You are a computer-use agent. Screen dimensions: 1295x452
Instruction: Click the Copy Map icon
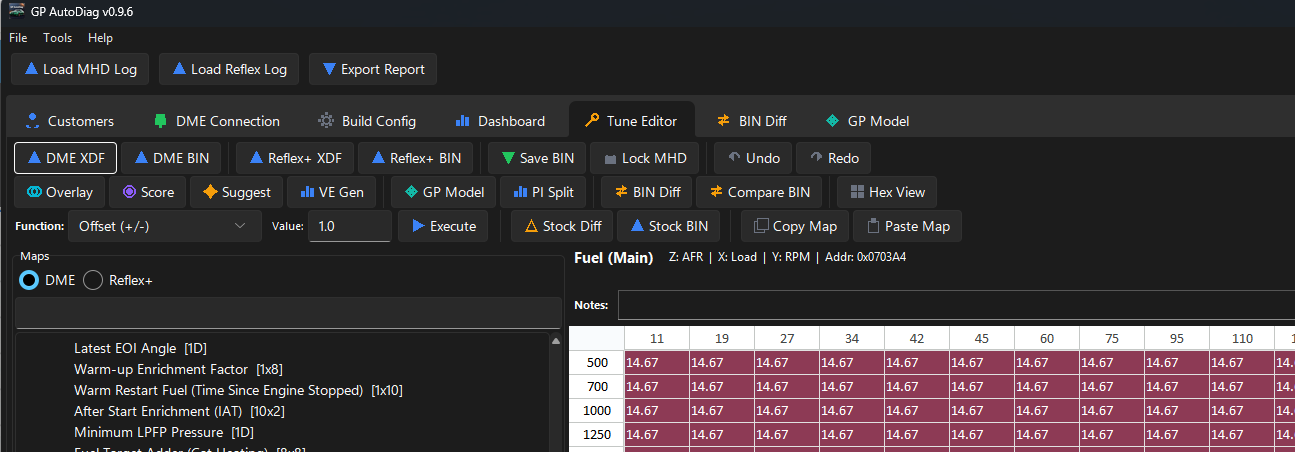[x=761, y=226]
